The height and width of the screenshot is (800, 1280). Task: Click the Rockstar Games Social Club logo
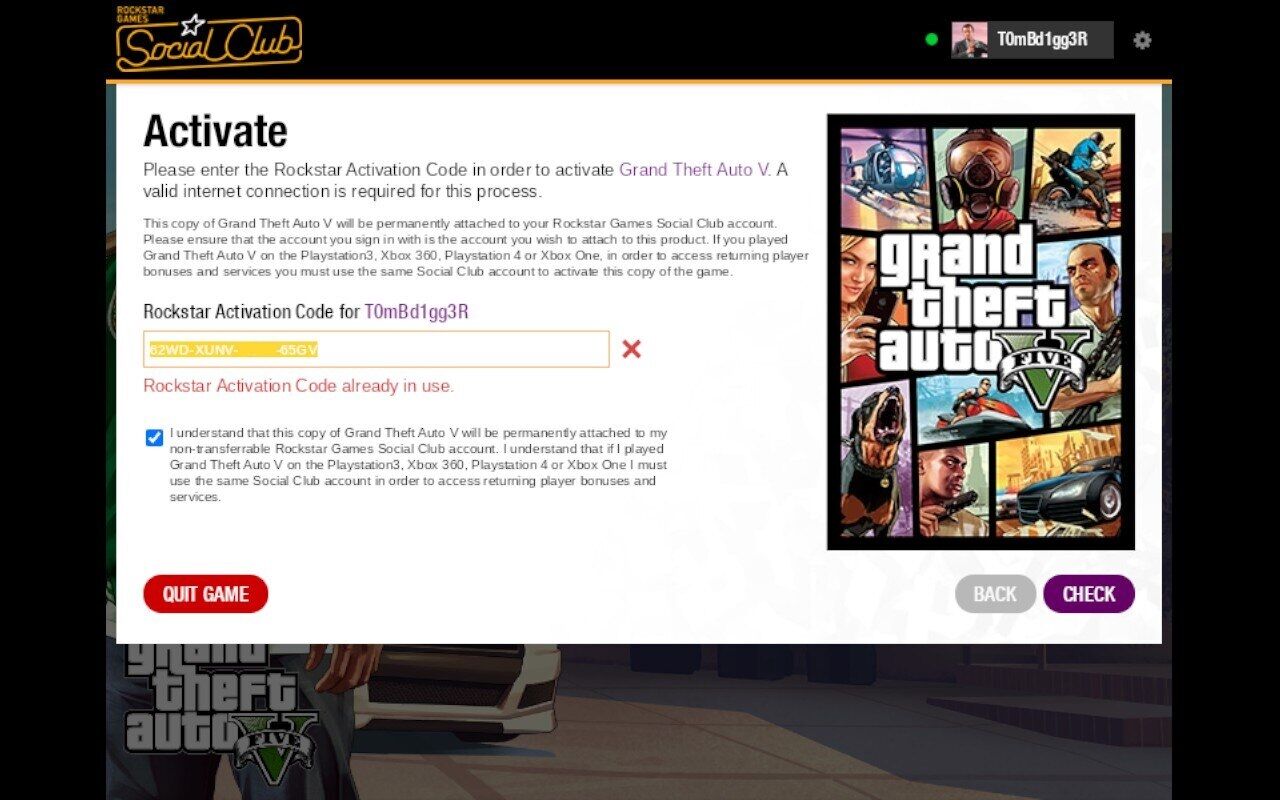coord(208,38)
